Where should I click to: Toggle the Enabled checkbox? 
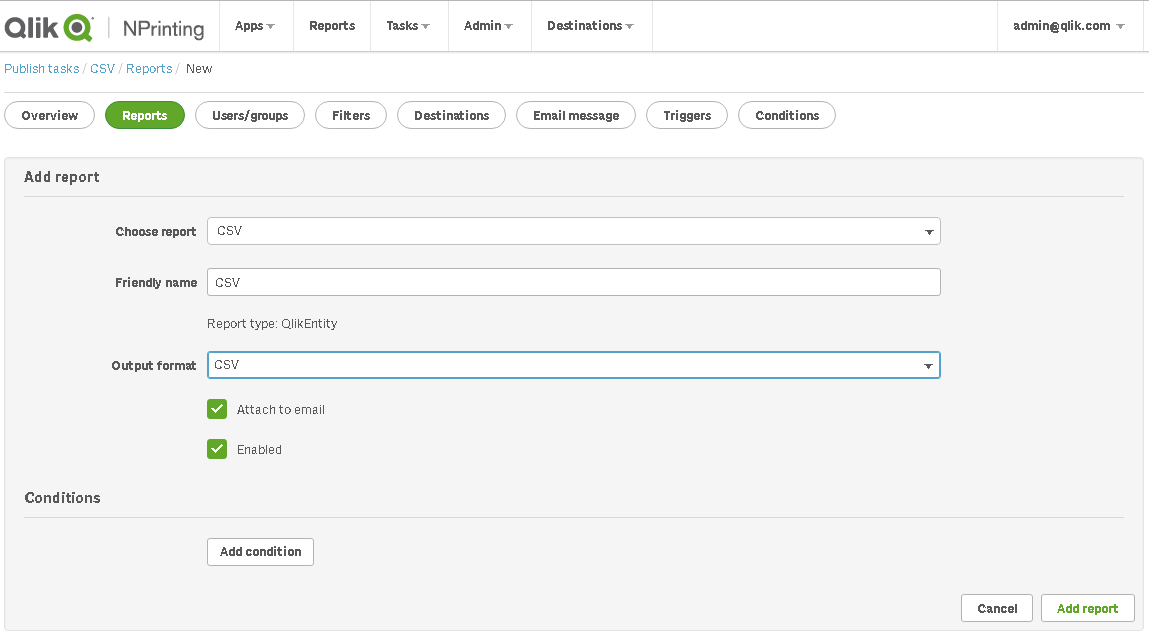pyautogui.click(x=217, y=449)
